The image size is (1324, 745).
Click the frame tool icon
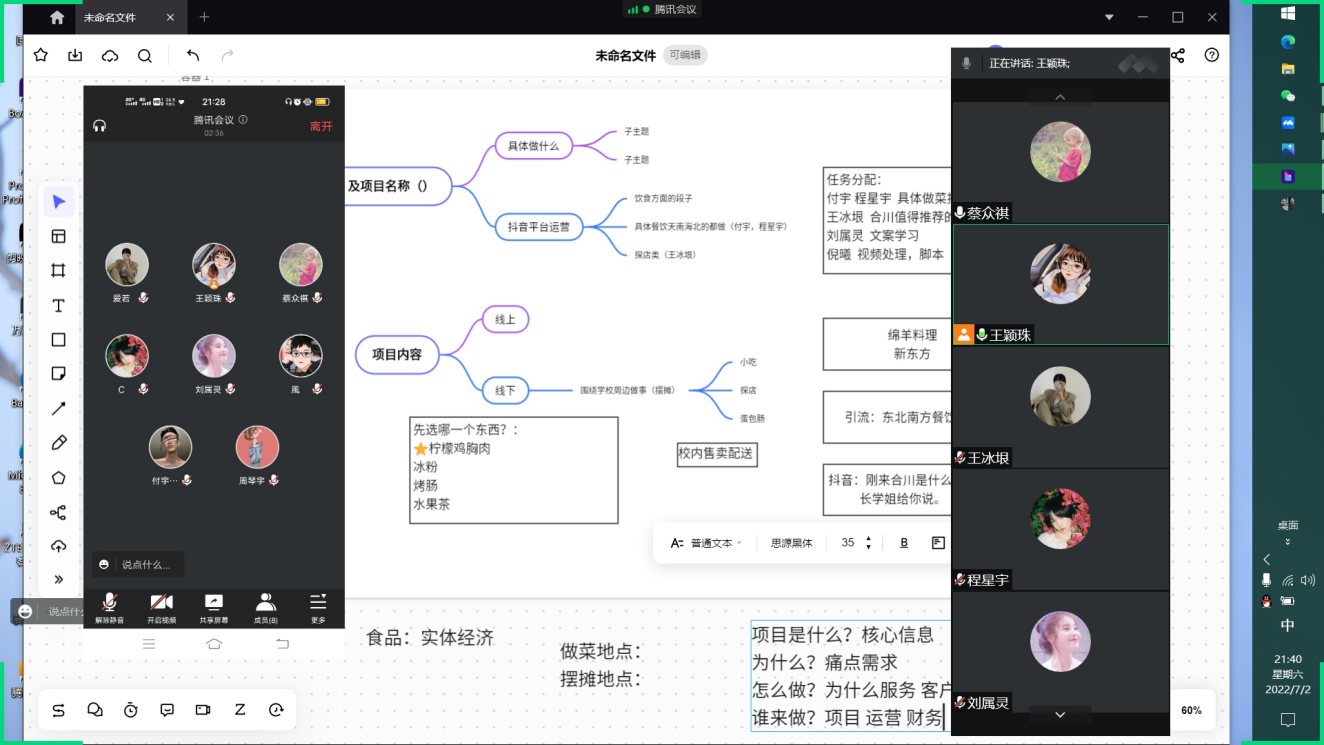59,271
